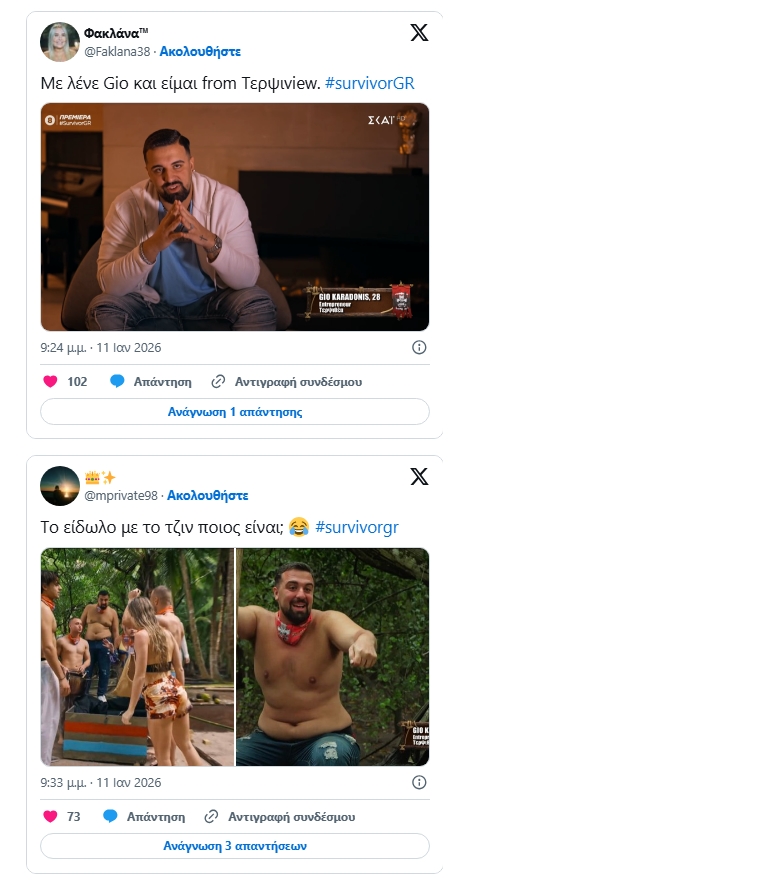
Task: Open mprivate98 profile avatar
Action: (x=59, y=485)
